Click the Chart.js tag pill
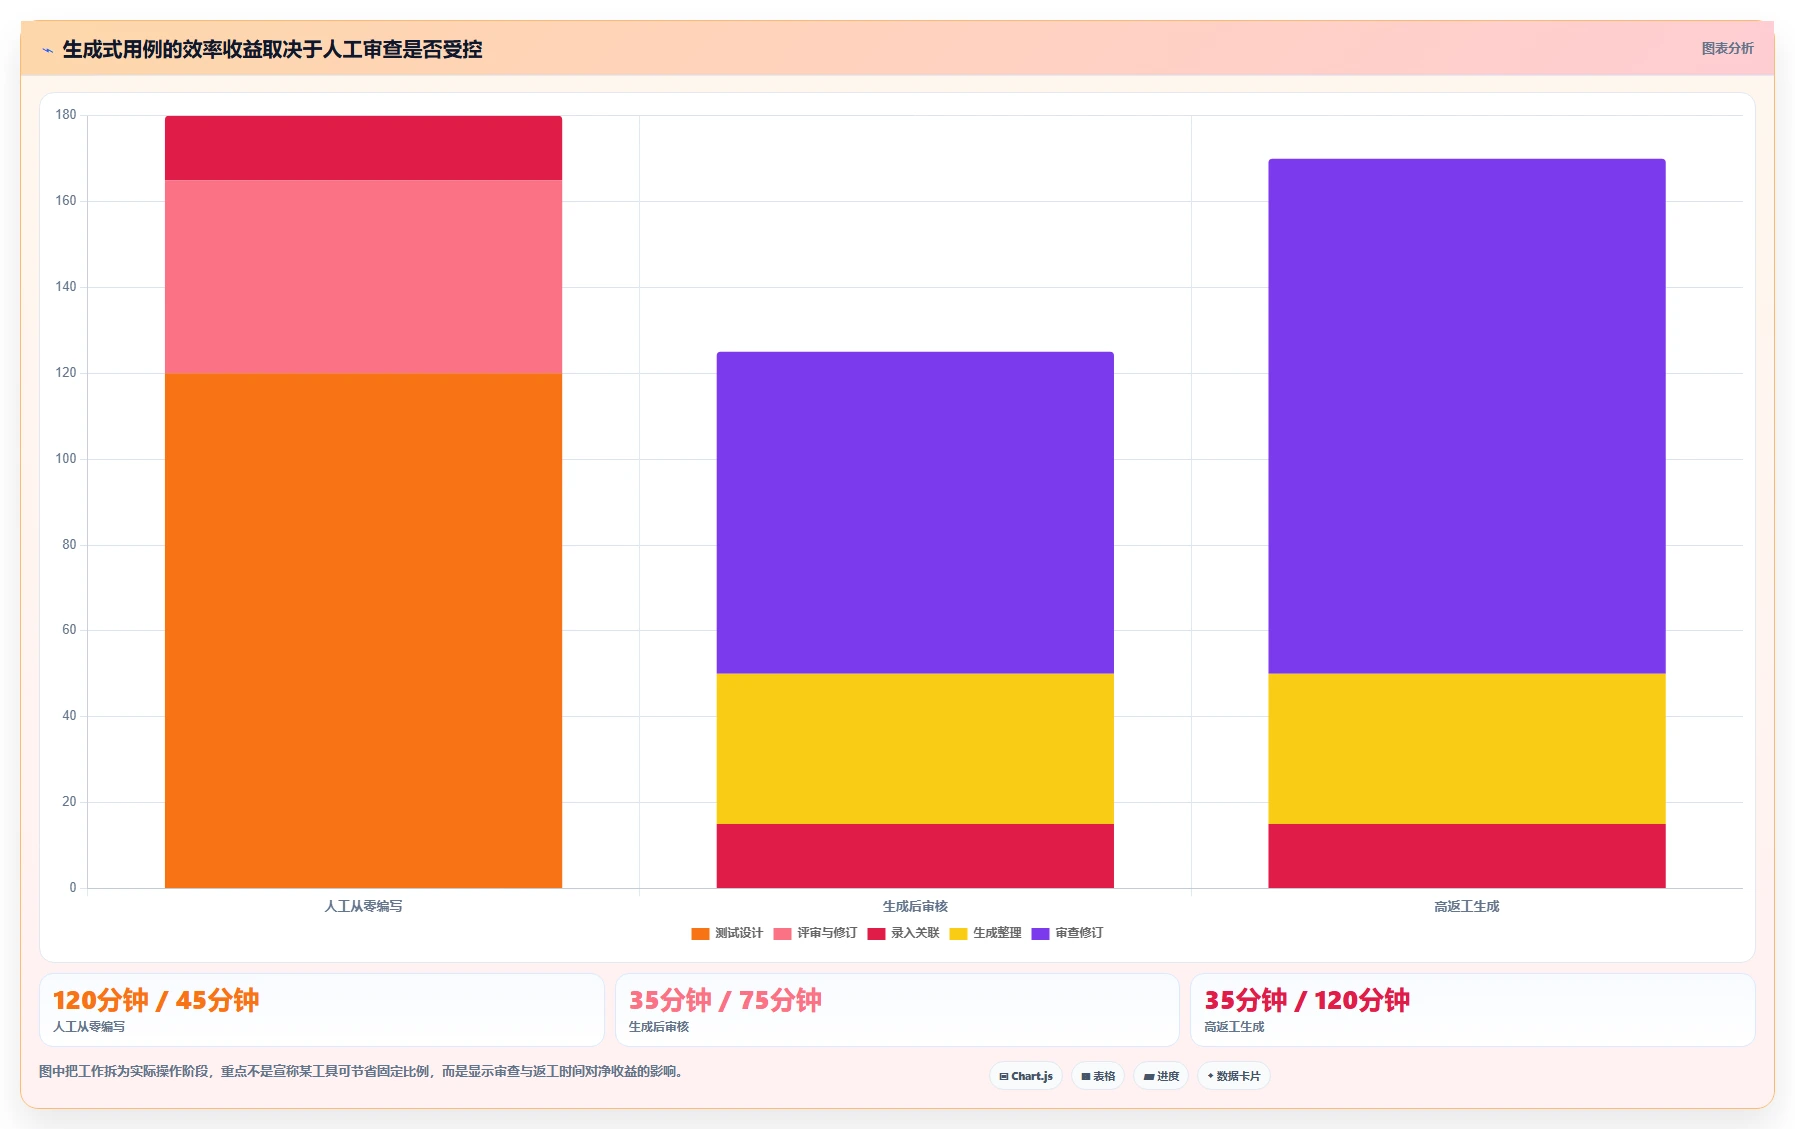This screenshot has width=1795, height=1129. tap(1026, 1076)
